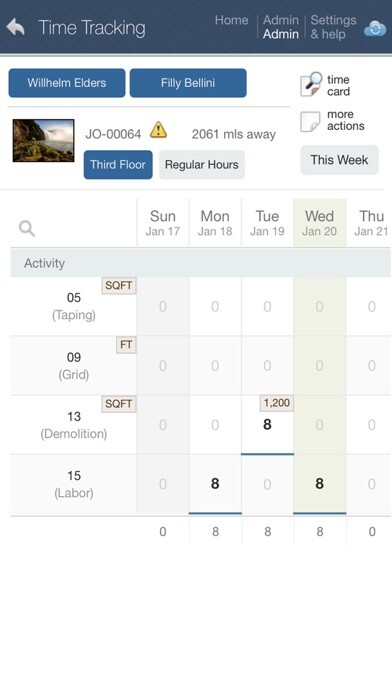Screen dimensions: 392x696
Task: Click the 1,200 quantity tag on Tuesday
Action: point(277,403)
